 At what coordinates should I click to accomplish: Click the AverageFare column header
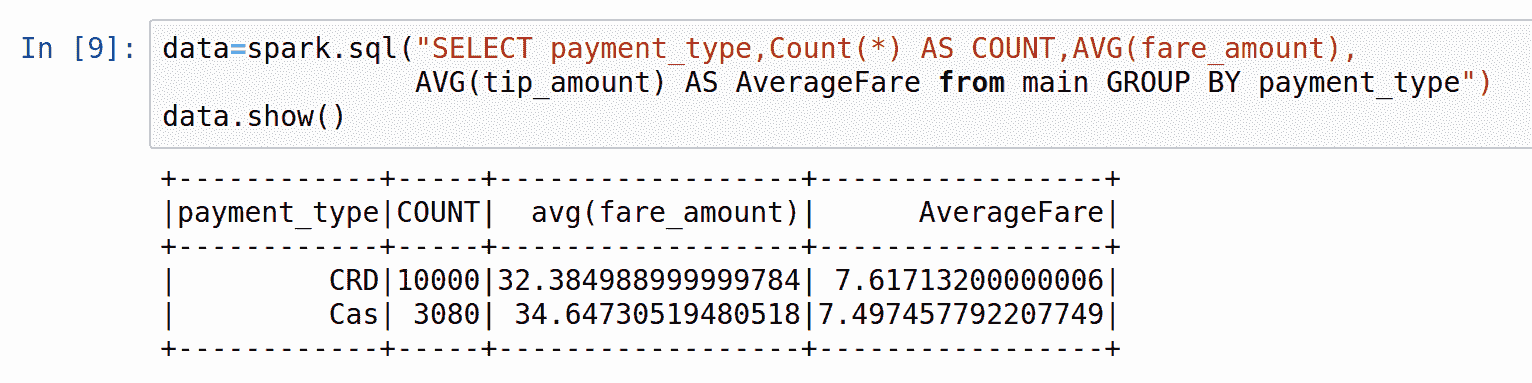(1011, 213)
